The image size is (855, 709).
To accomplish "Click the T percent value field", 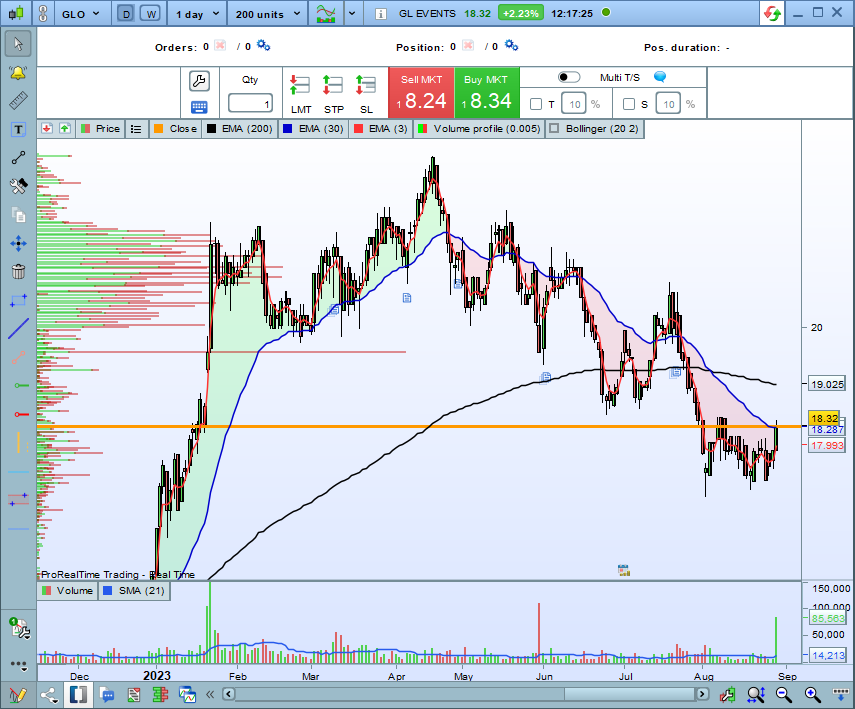I will pyautogui.click(x=574, y=104).
